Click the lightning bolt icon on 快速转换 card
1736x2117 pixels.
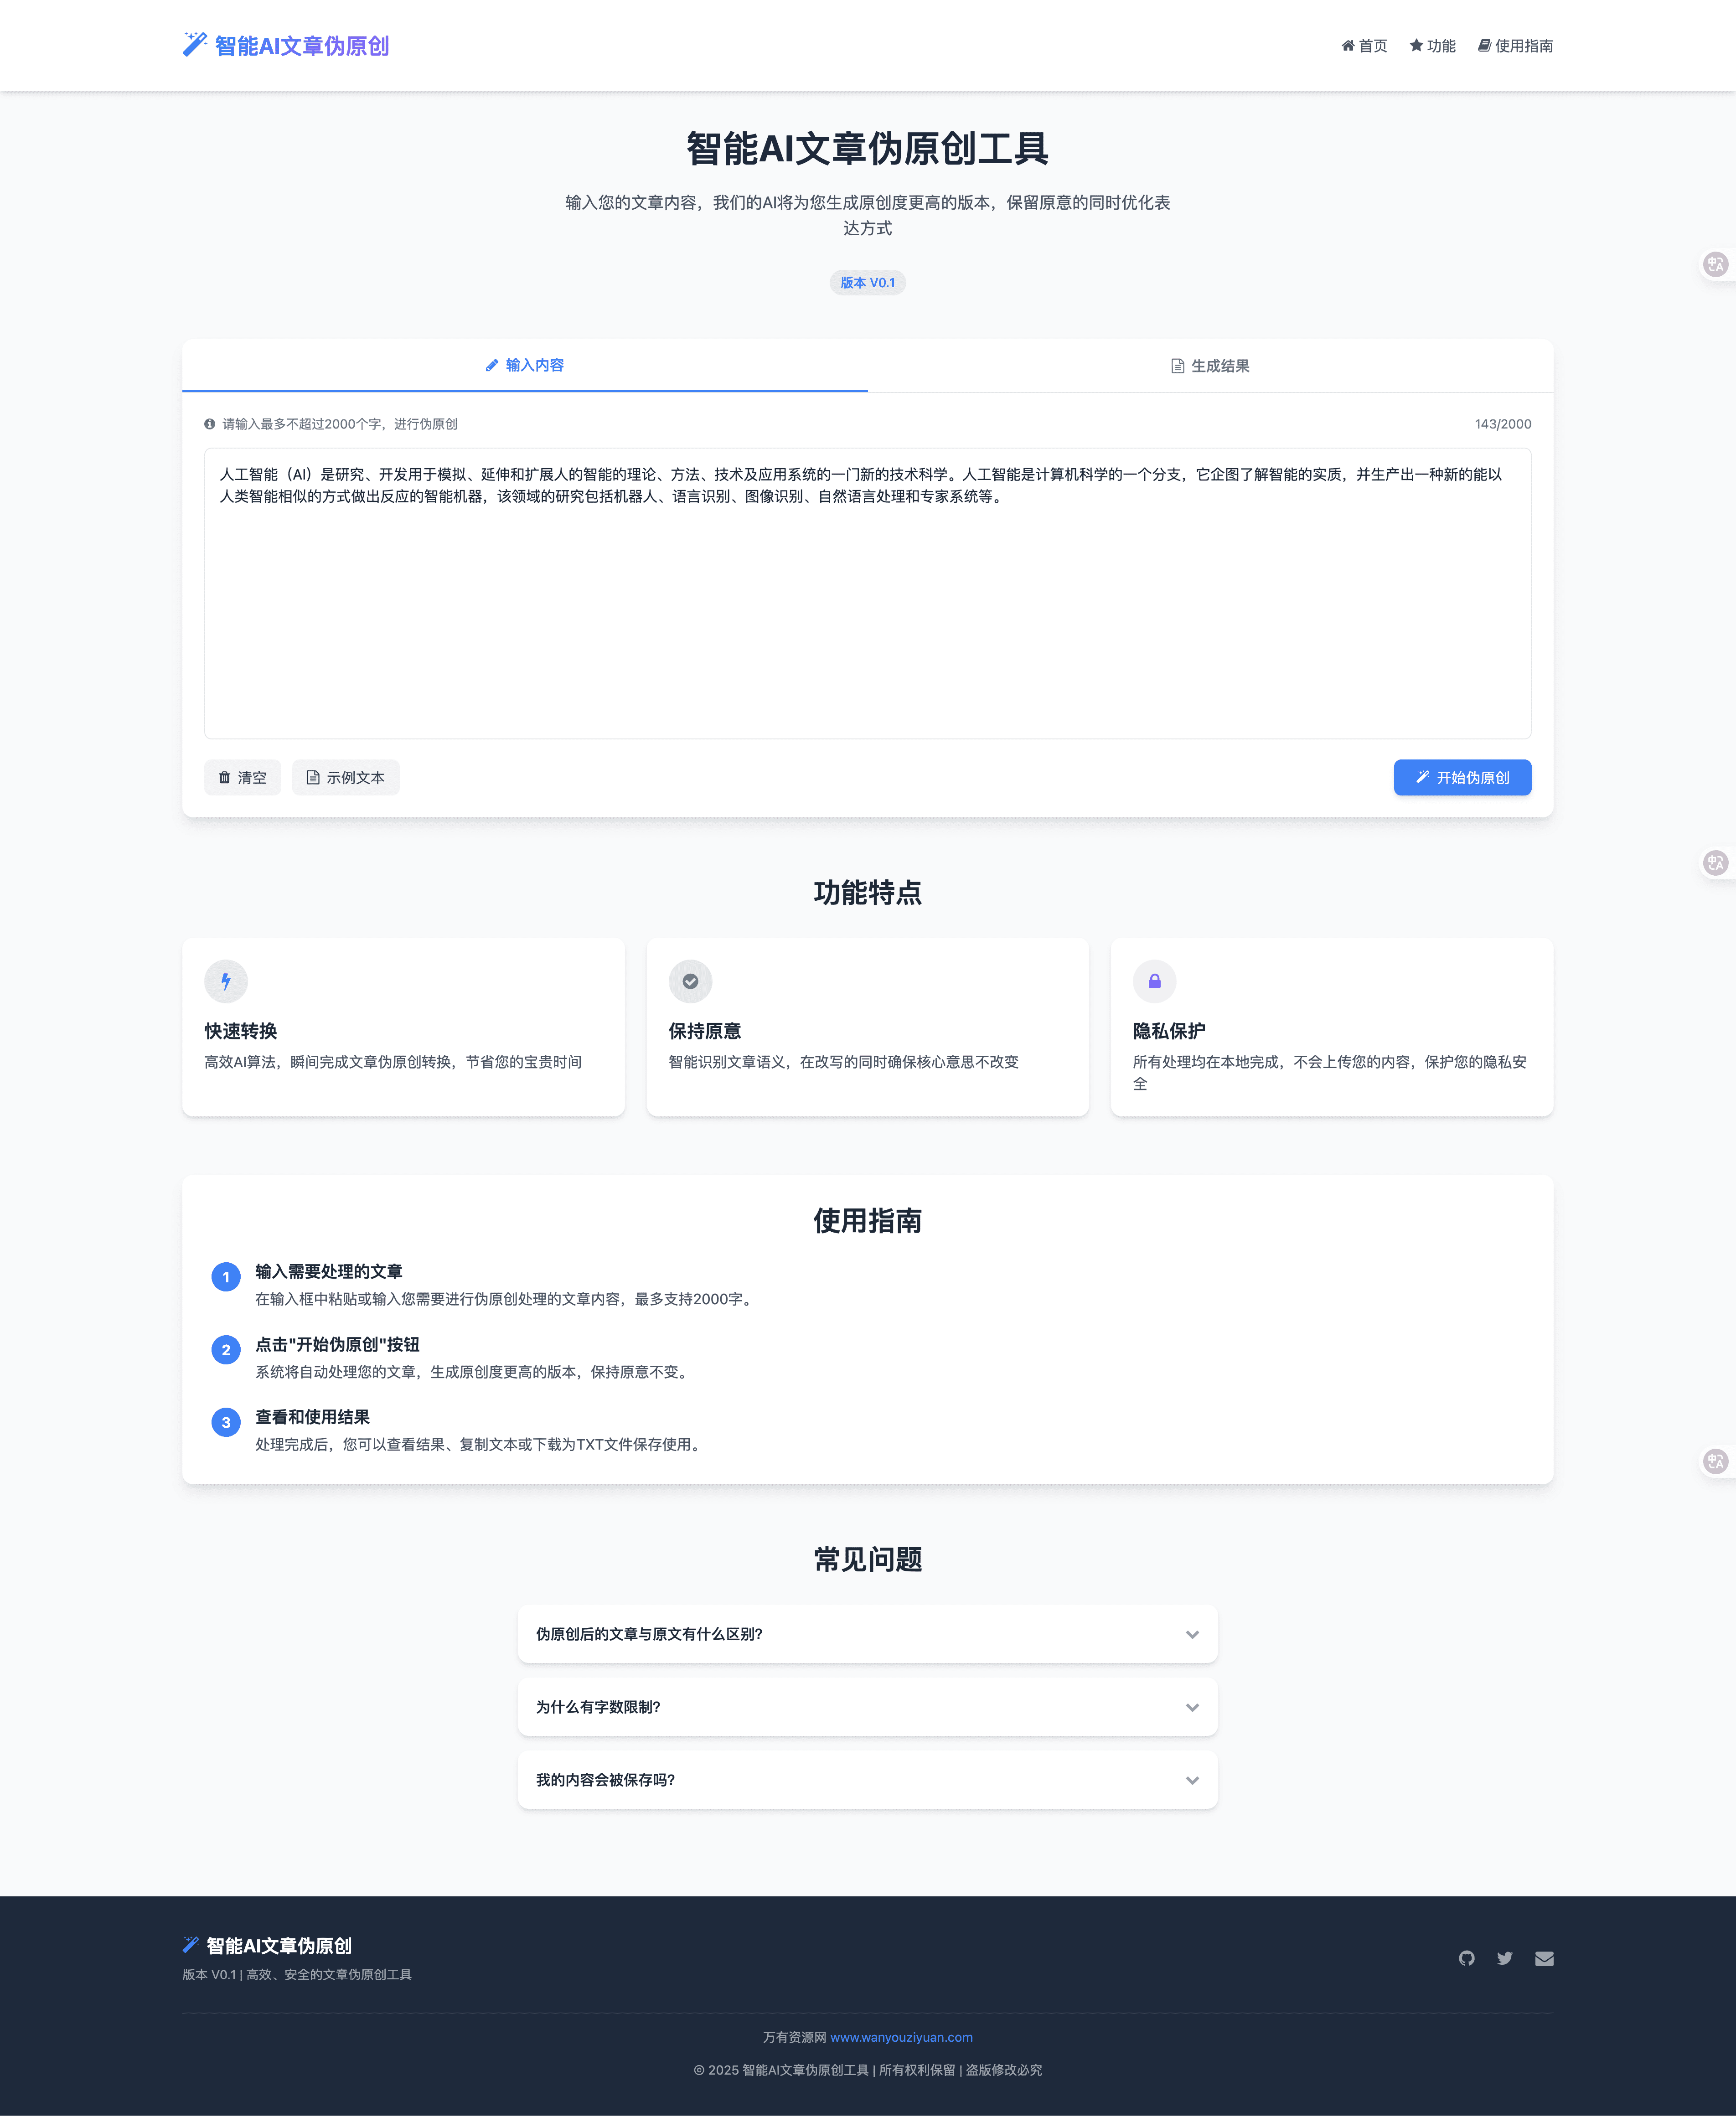226,981
